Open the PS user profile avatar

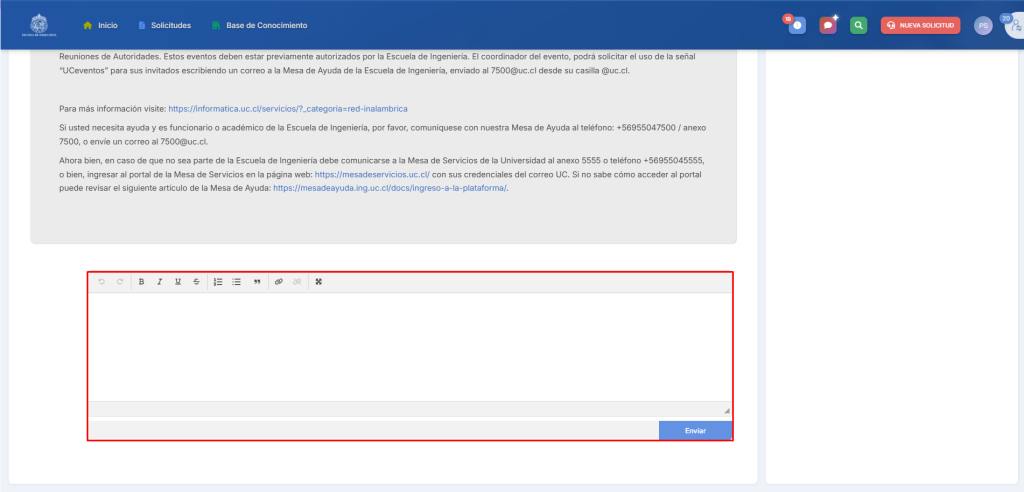pyautogui.click(x=983, y=25)
